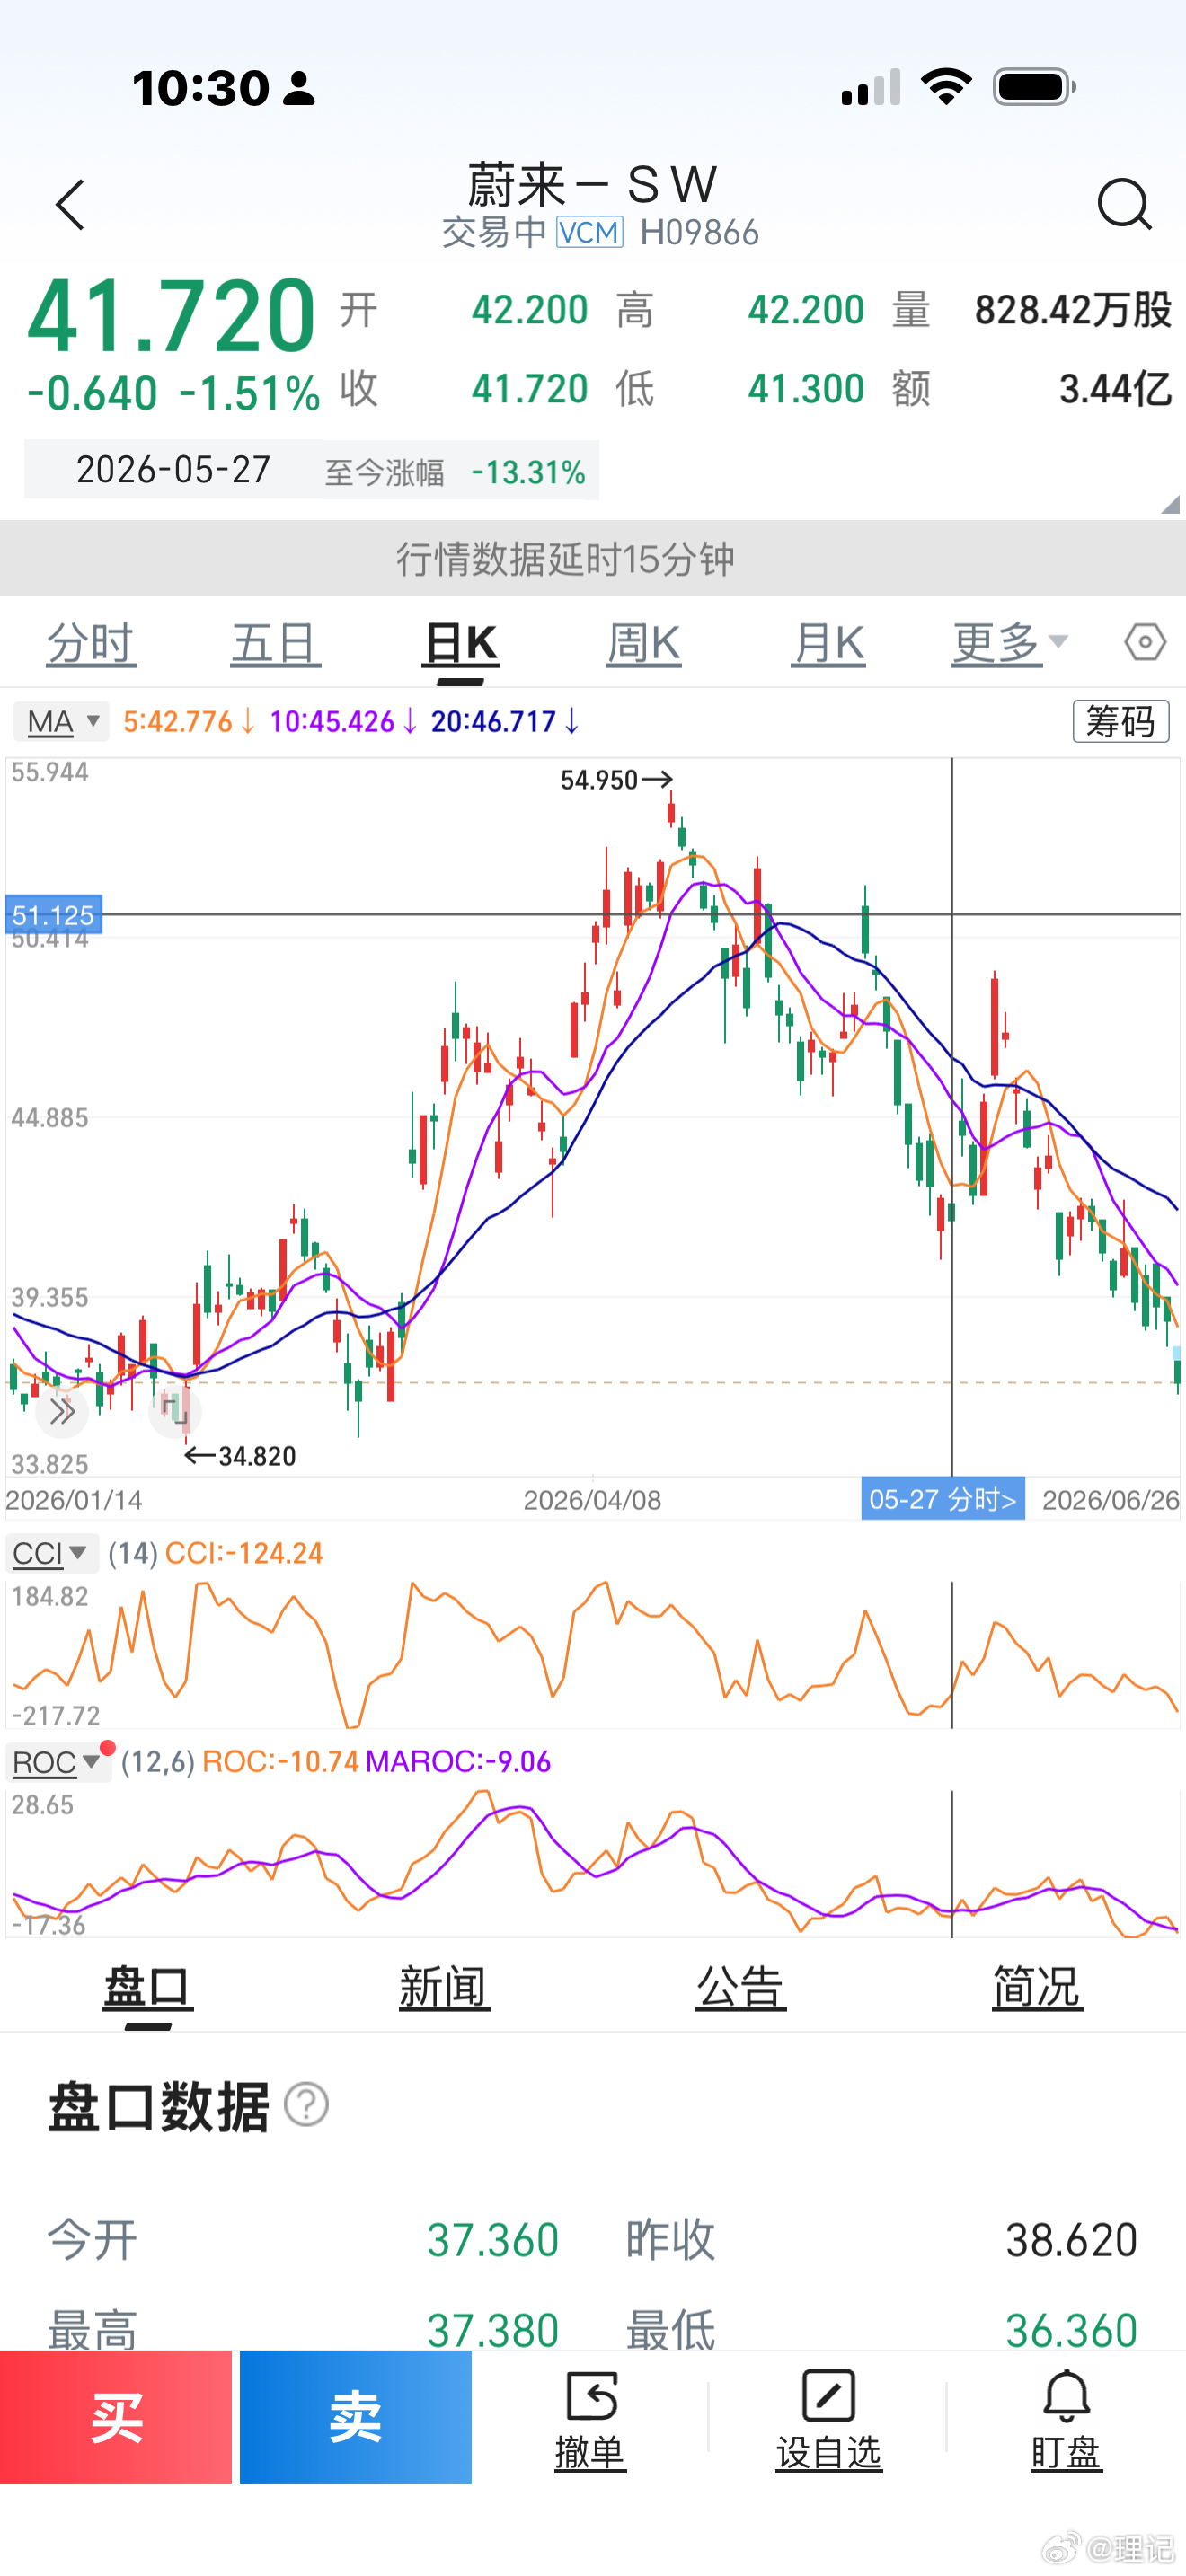1186x2576 pixels.
Task: Switch to 周K chart tab
Action: 644,642
